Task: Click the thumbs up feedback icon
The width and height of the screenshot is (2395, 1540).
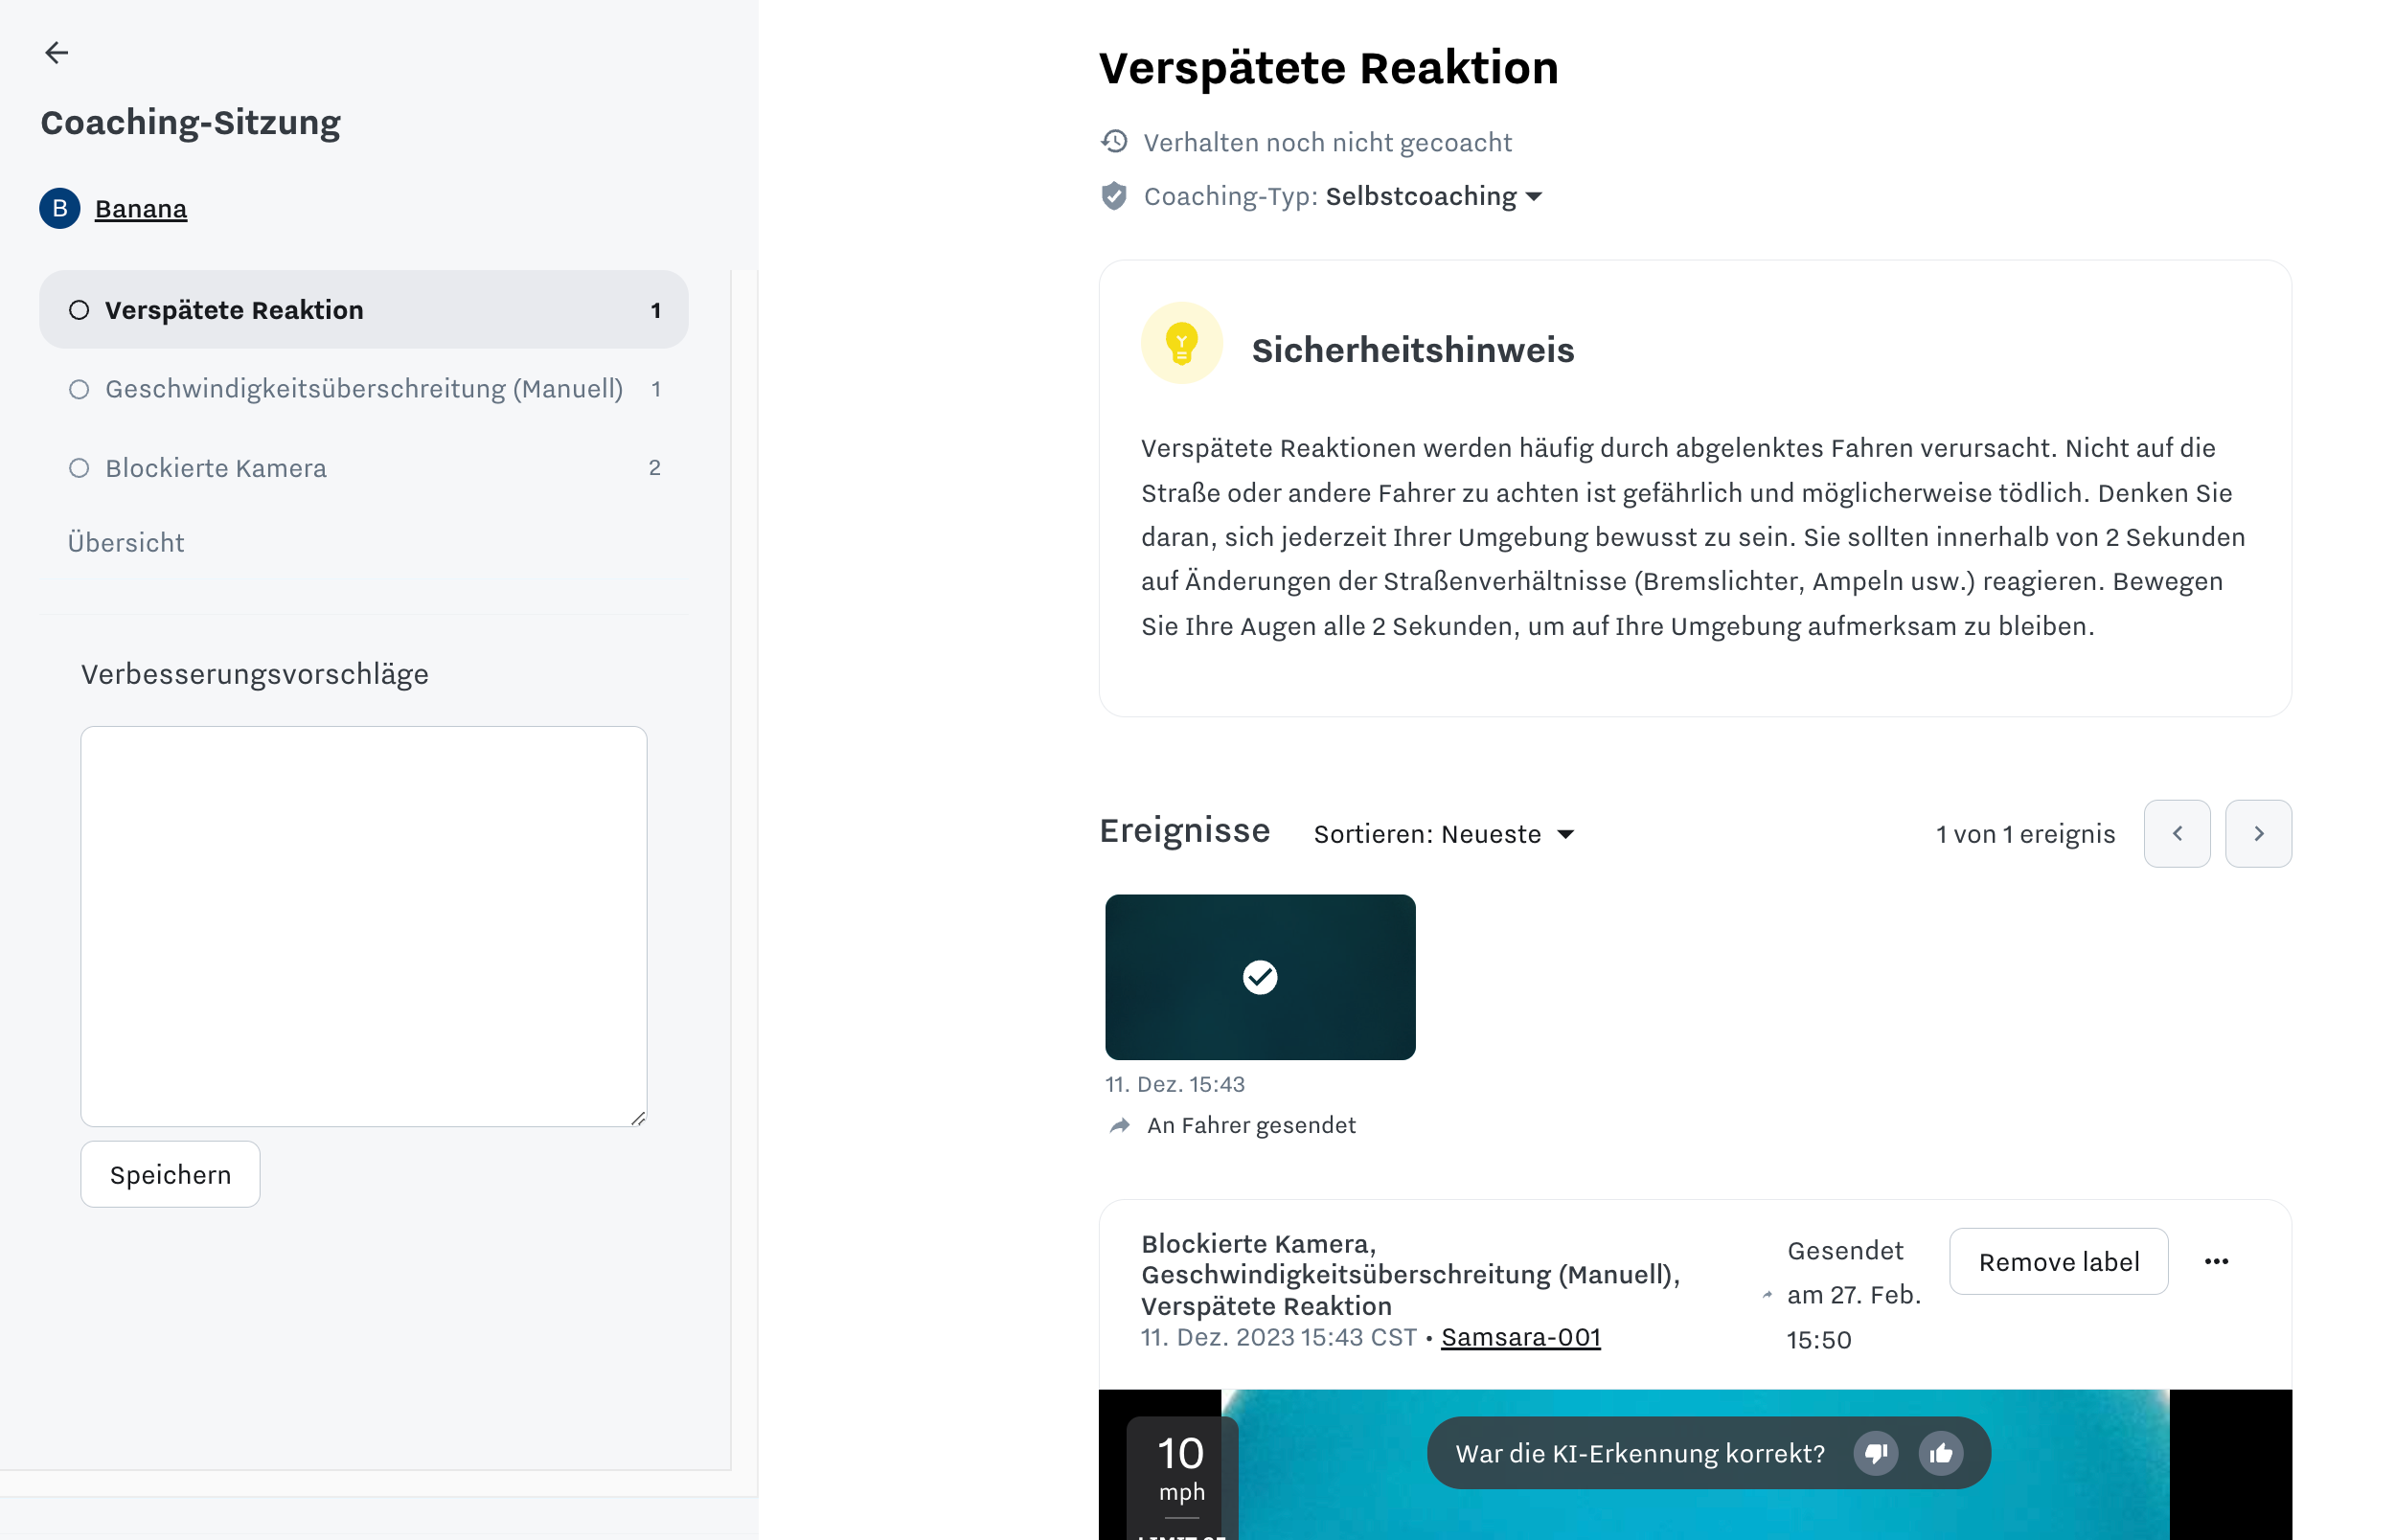Action: point(1940,1453)
